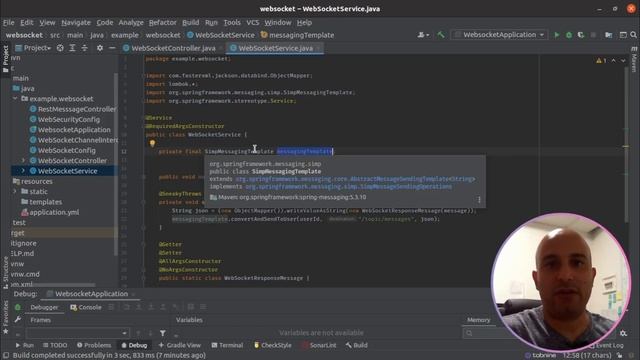The image size is (640, 360).
Task: Open documentation popup more options menu
Action: [x=479, y=200]
